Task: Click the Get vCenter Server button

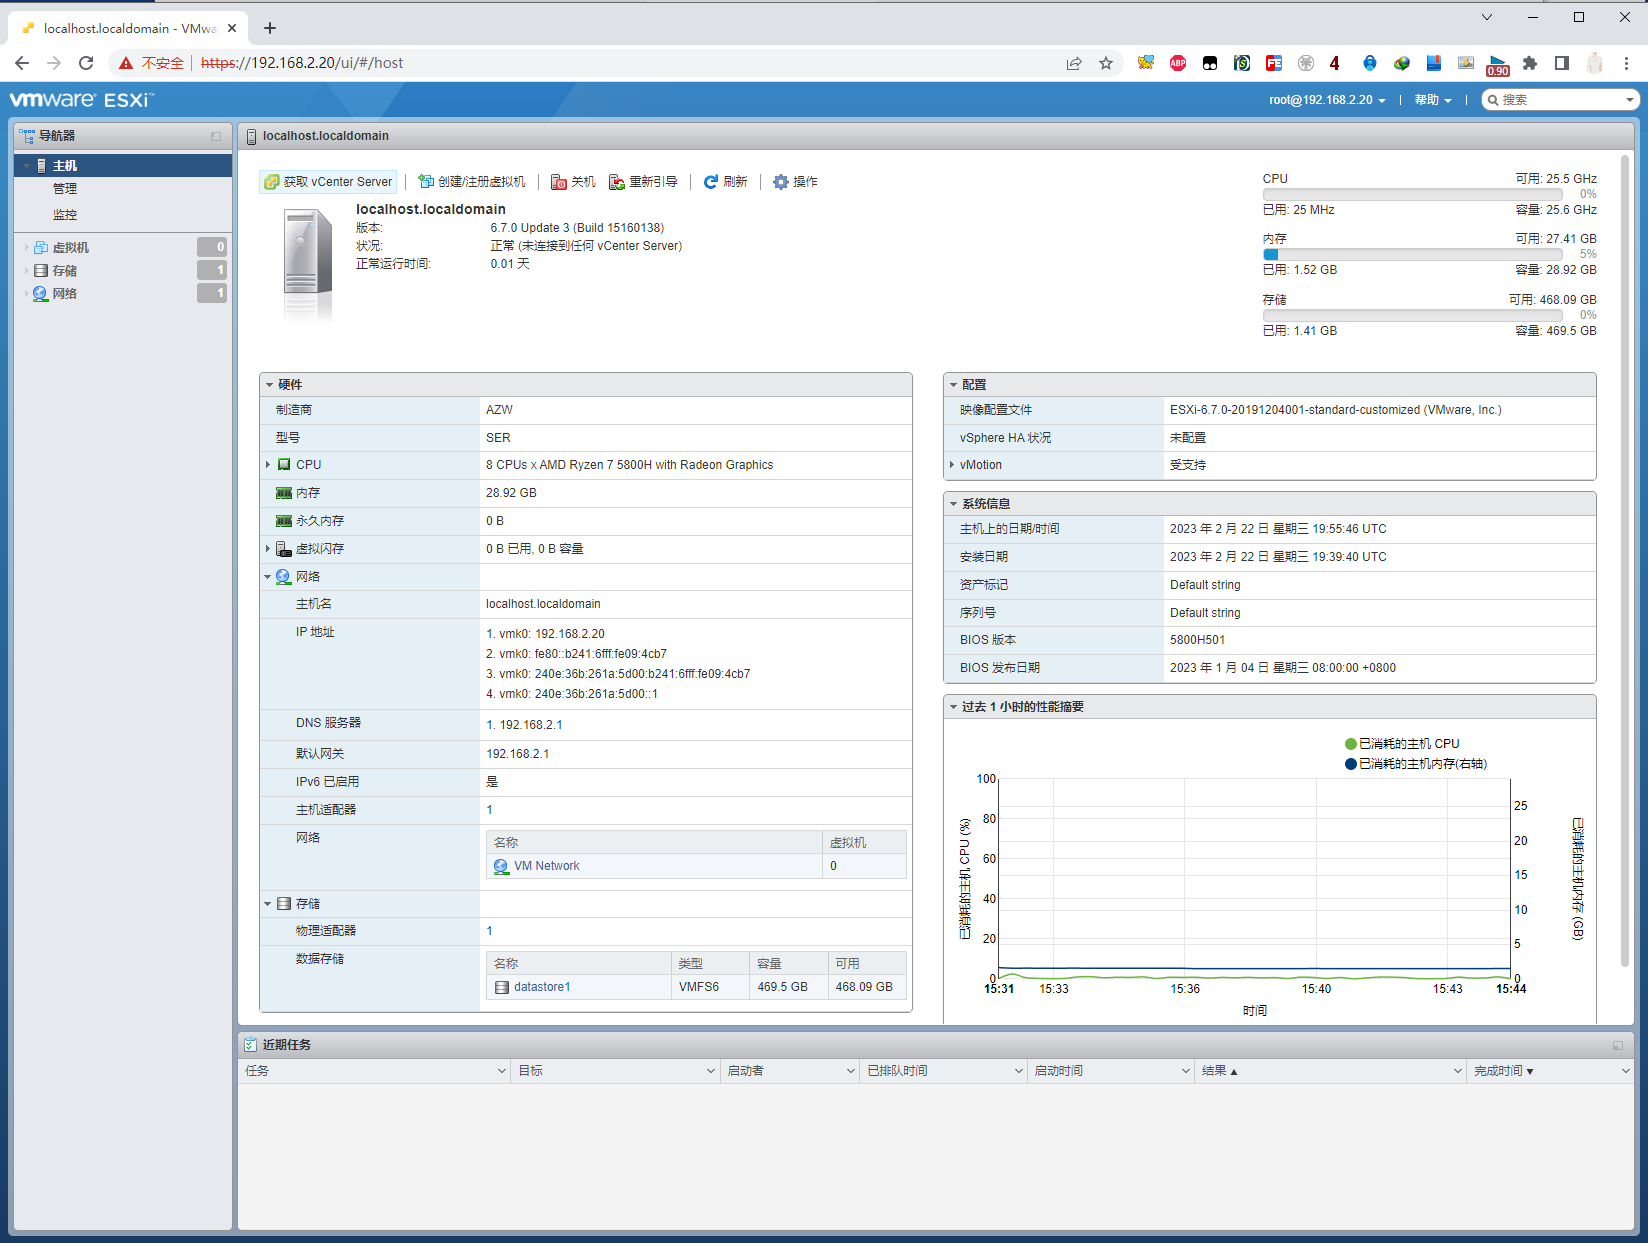Action: coord(328,182)
